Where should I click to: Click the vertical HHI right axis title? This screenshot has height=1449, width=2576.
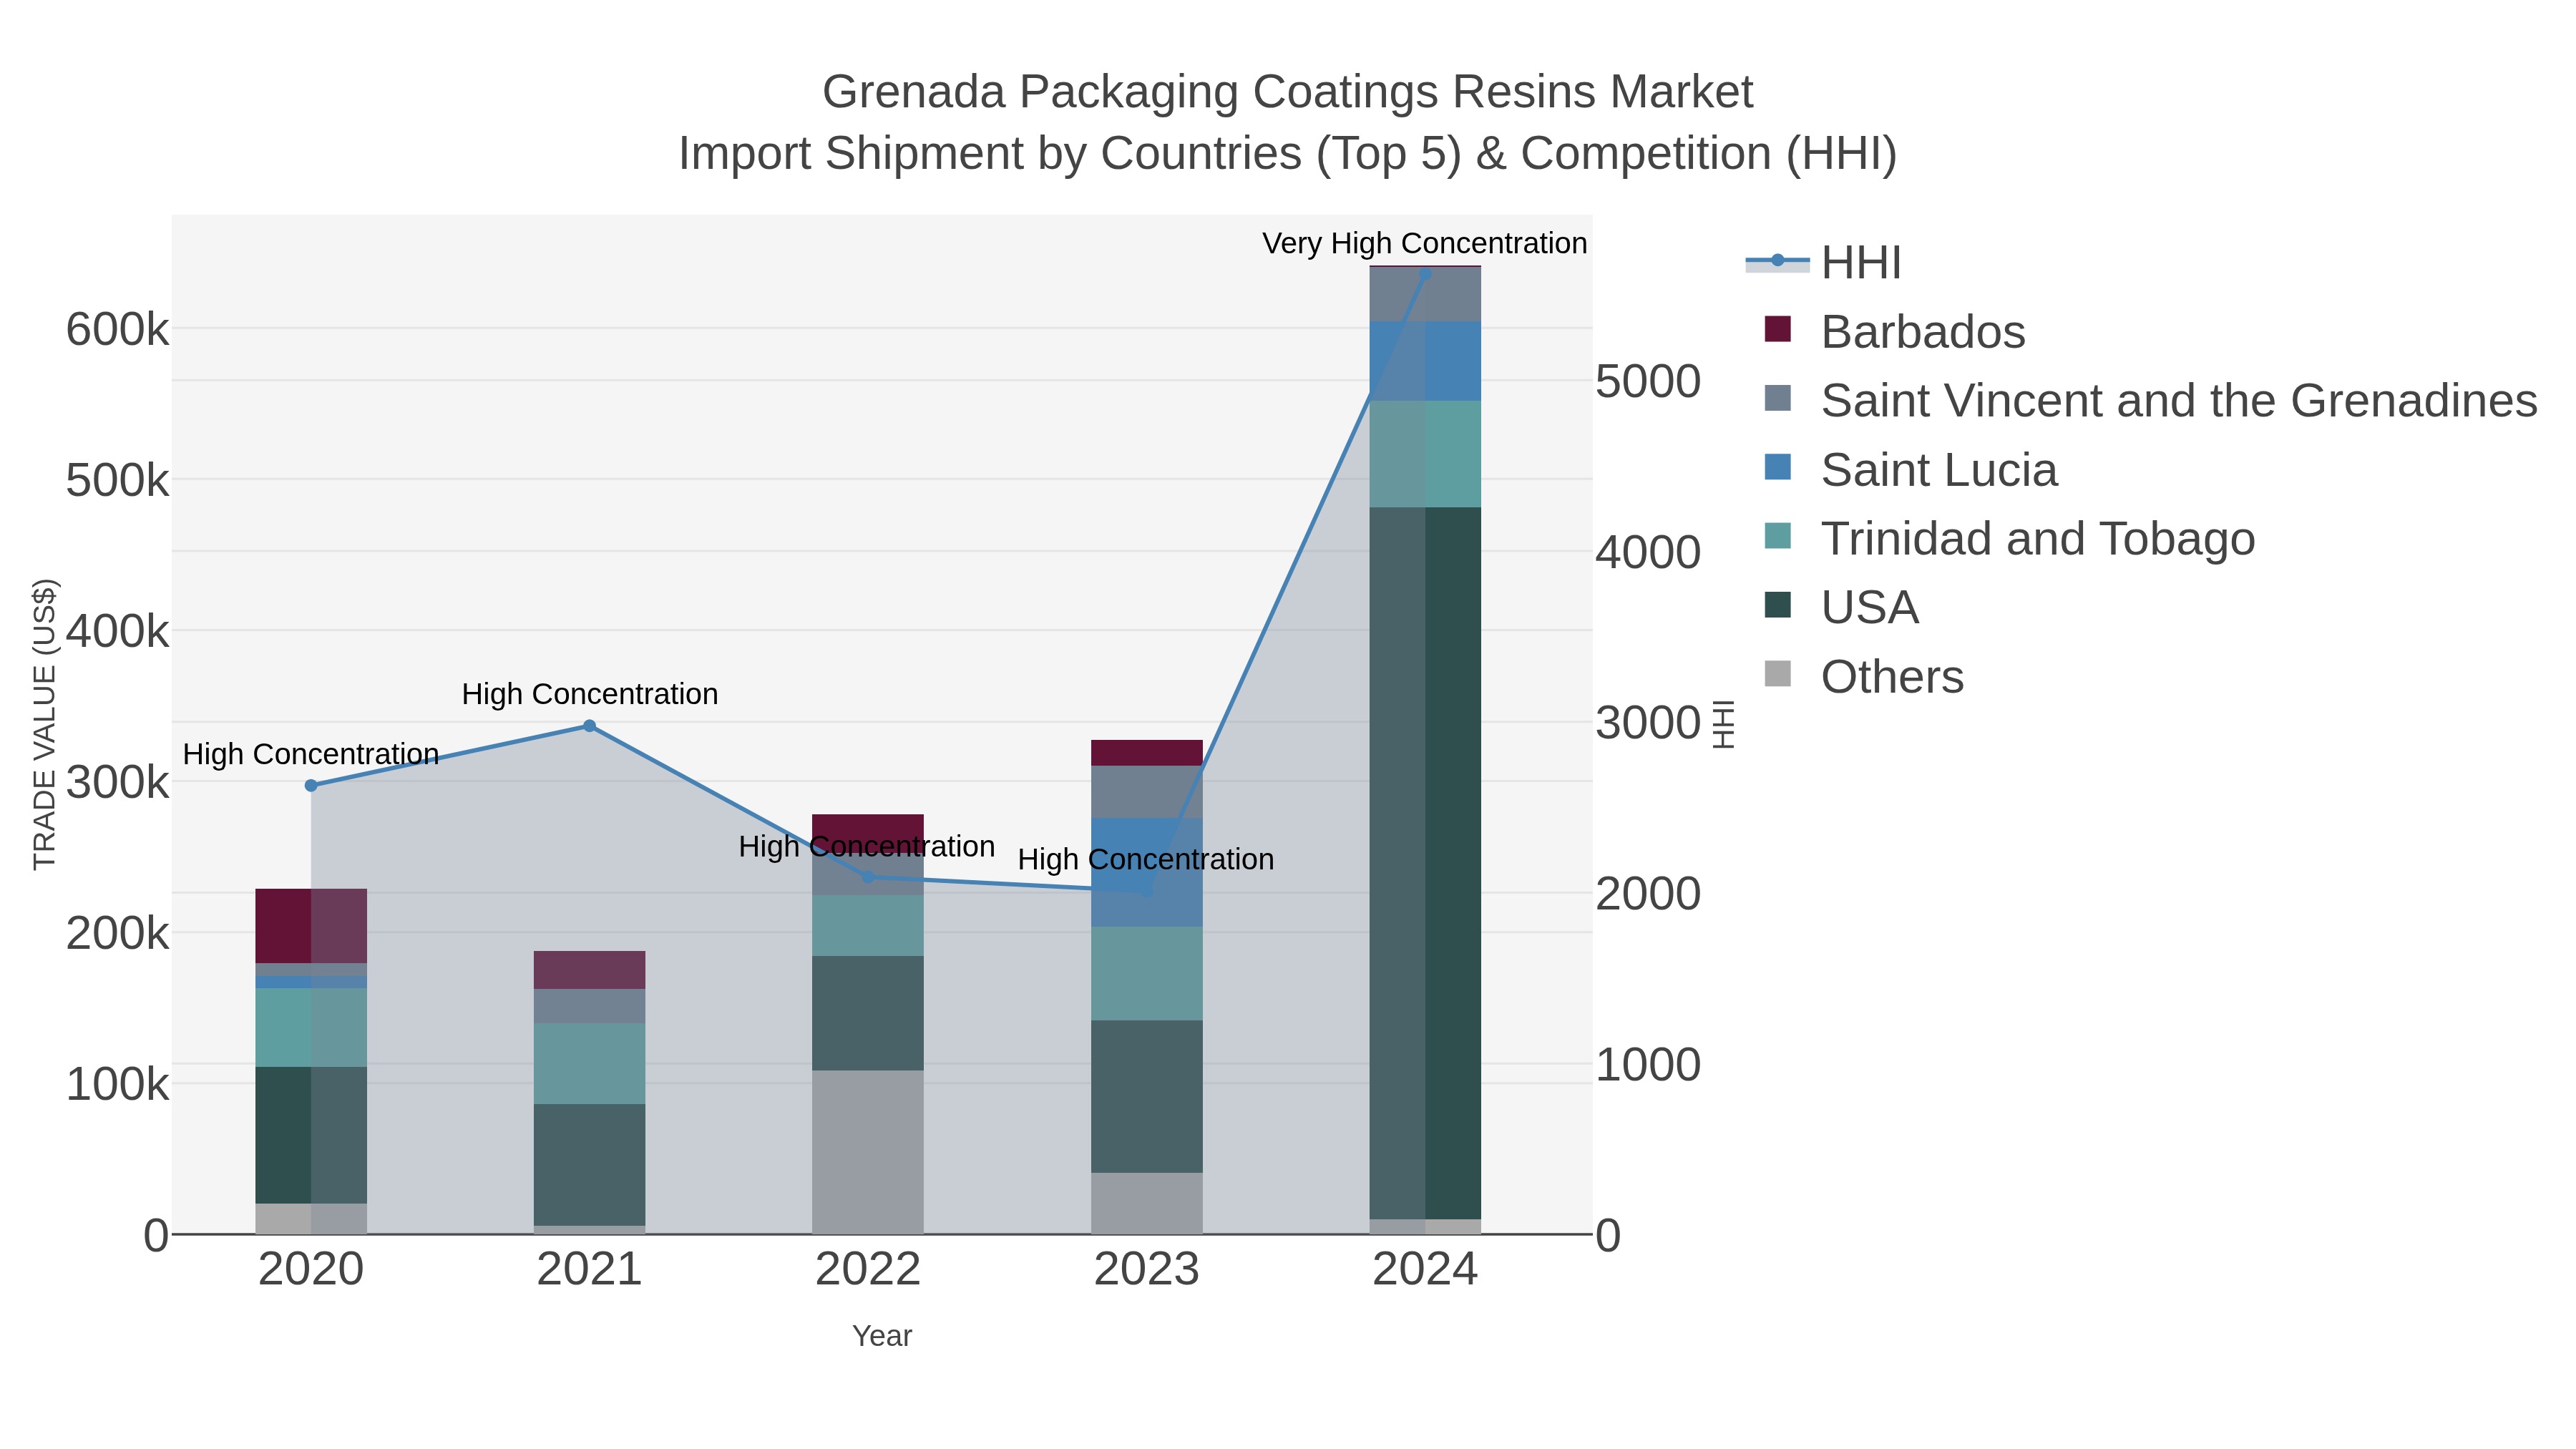[x=1724, y=724]
